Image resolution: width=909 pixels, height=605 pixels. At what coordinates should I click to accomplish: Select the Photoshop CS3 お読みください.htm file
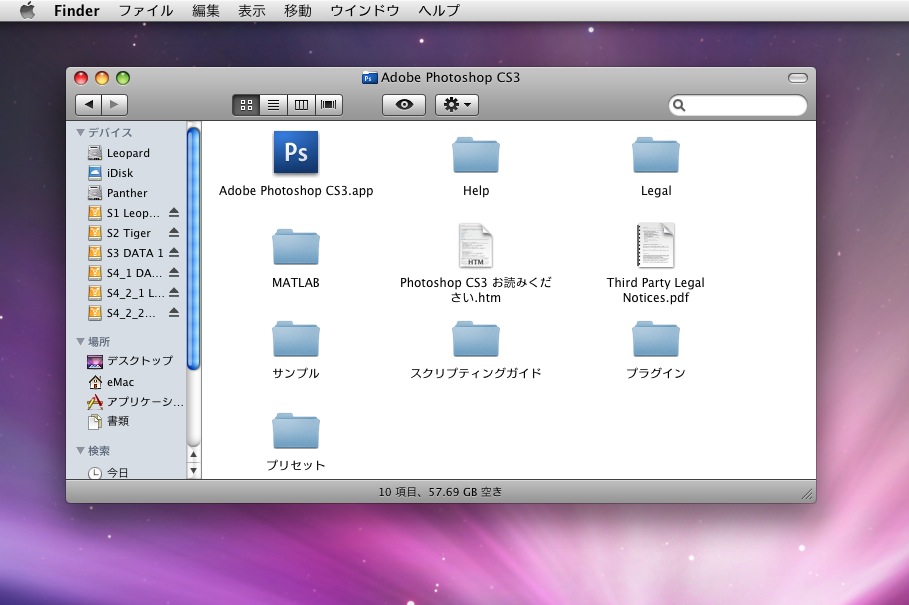(475, 246)
